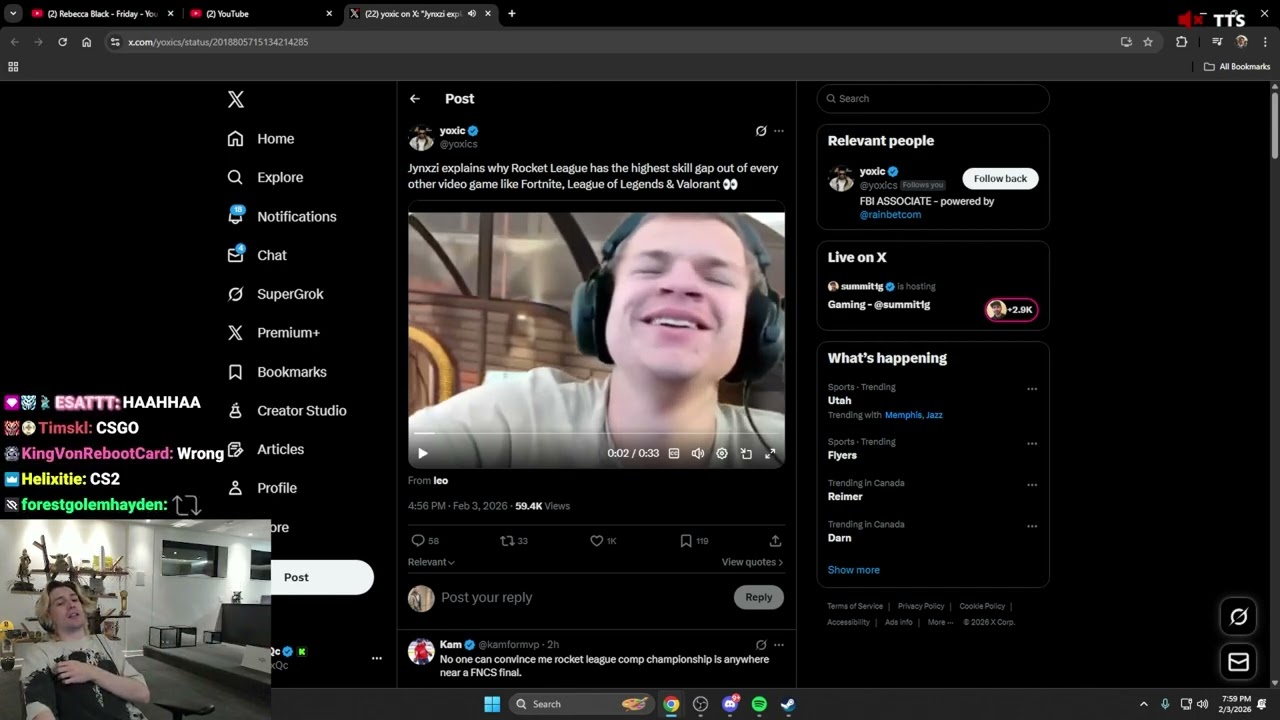Image resolution: width=1280 pixels, height=720 pixels.
Task: Click the X search box
Action: point(933,99)
